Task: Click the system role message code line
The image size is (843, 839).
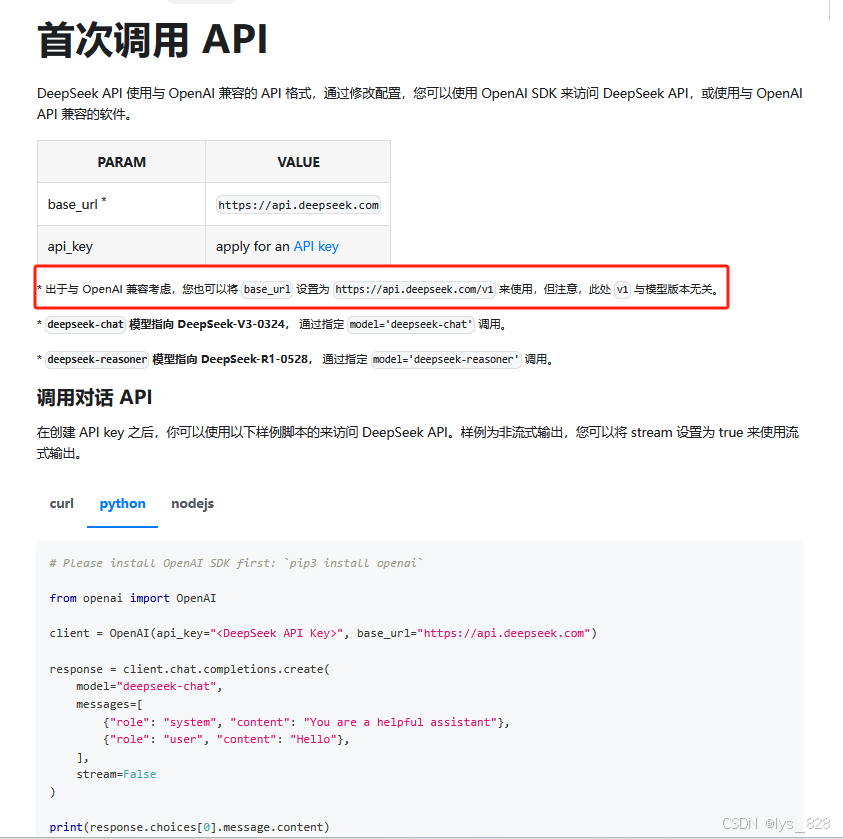Action: point(306,722)
